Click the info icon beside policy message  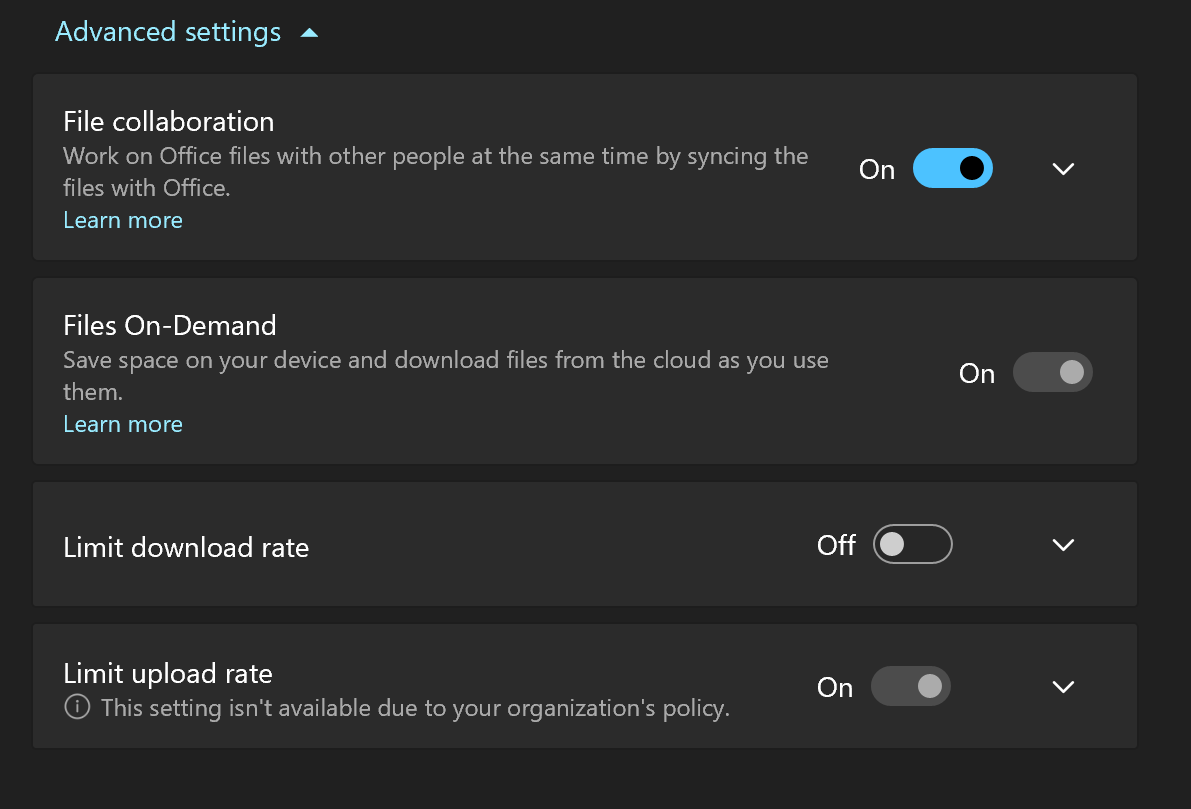click(77, 706)
